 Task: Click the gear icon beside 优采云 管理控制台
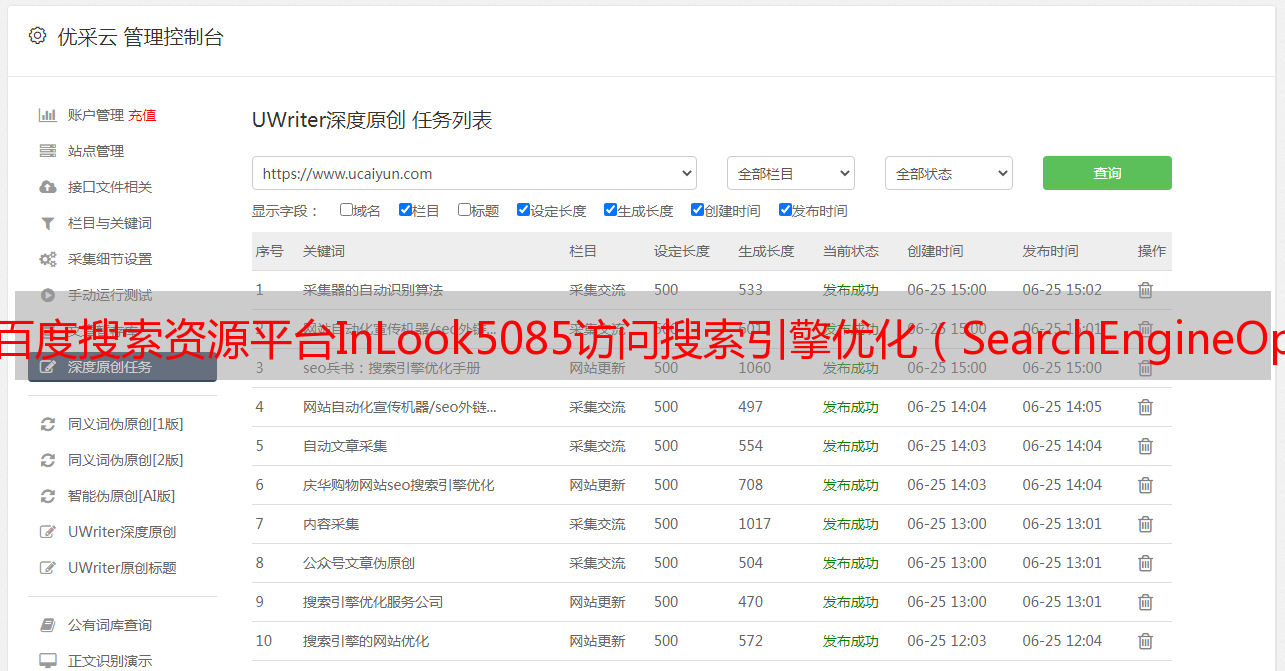[x=37, y=36]
